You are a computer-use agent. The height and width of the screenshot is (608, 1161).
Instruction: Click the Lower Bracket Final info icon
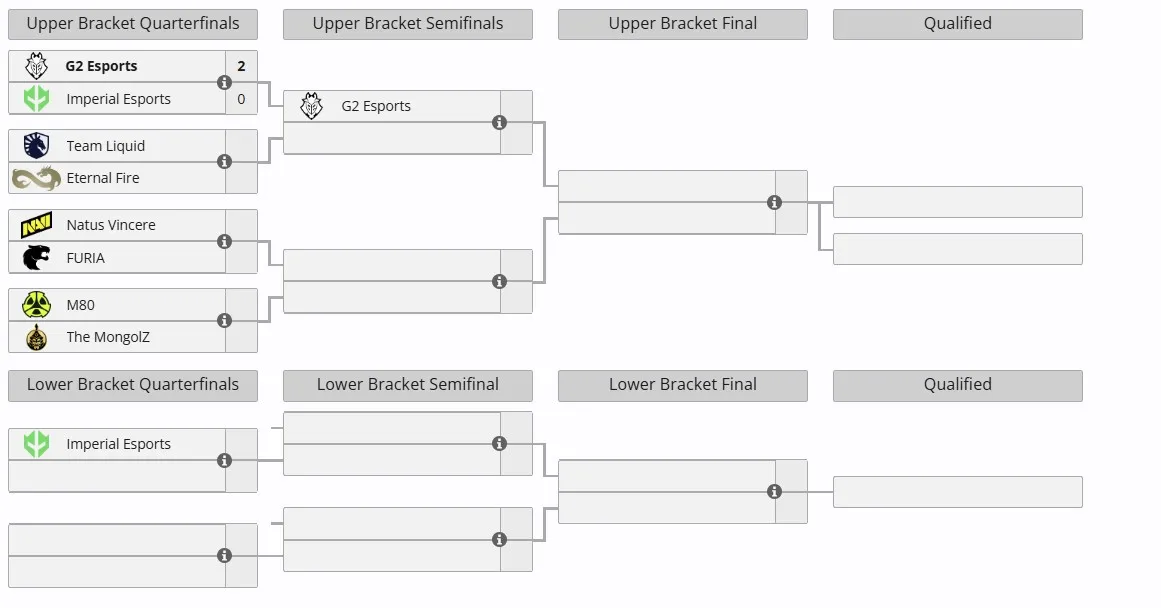pos(774,491)
